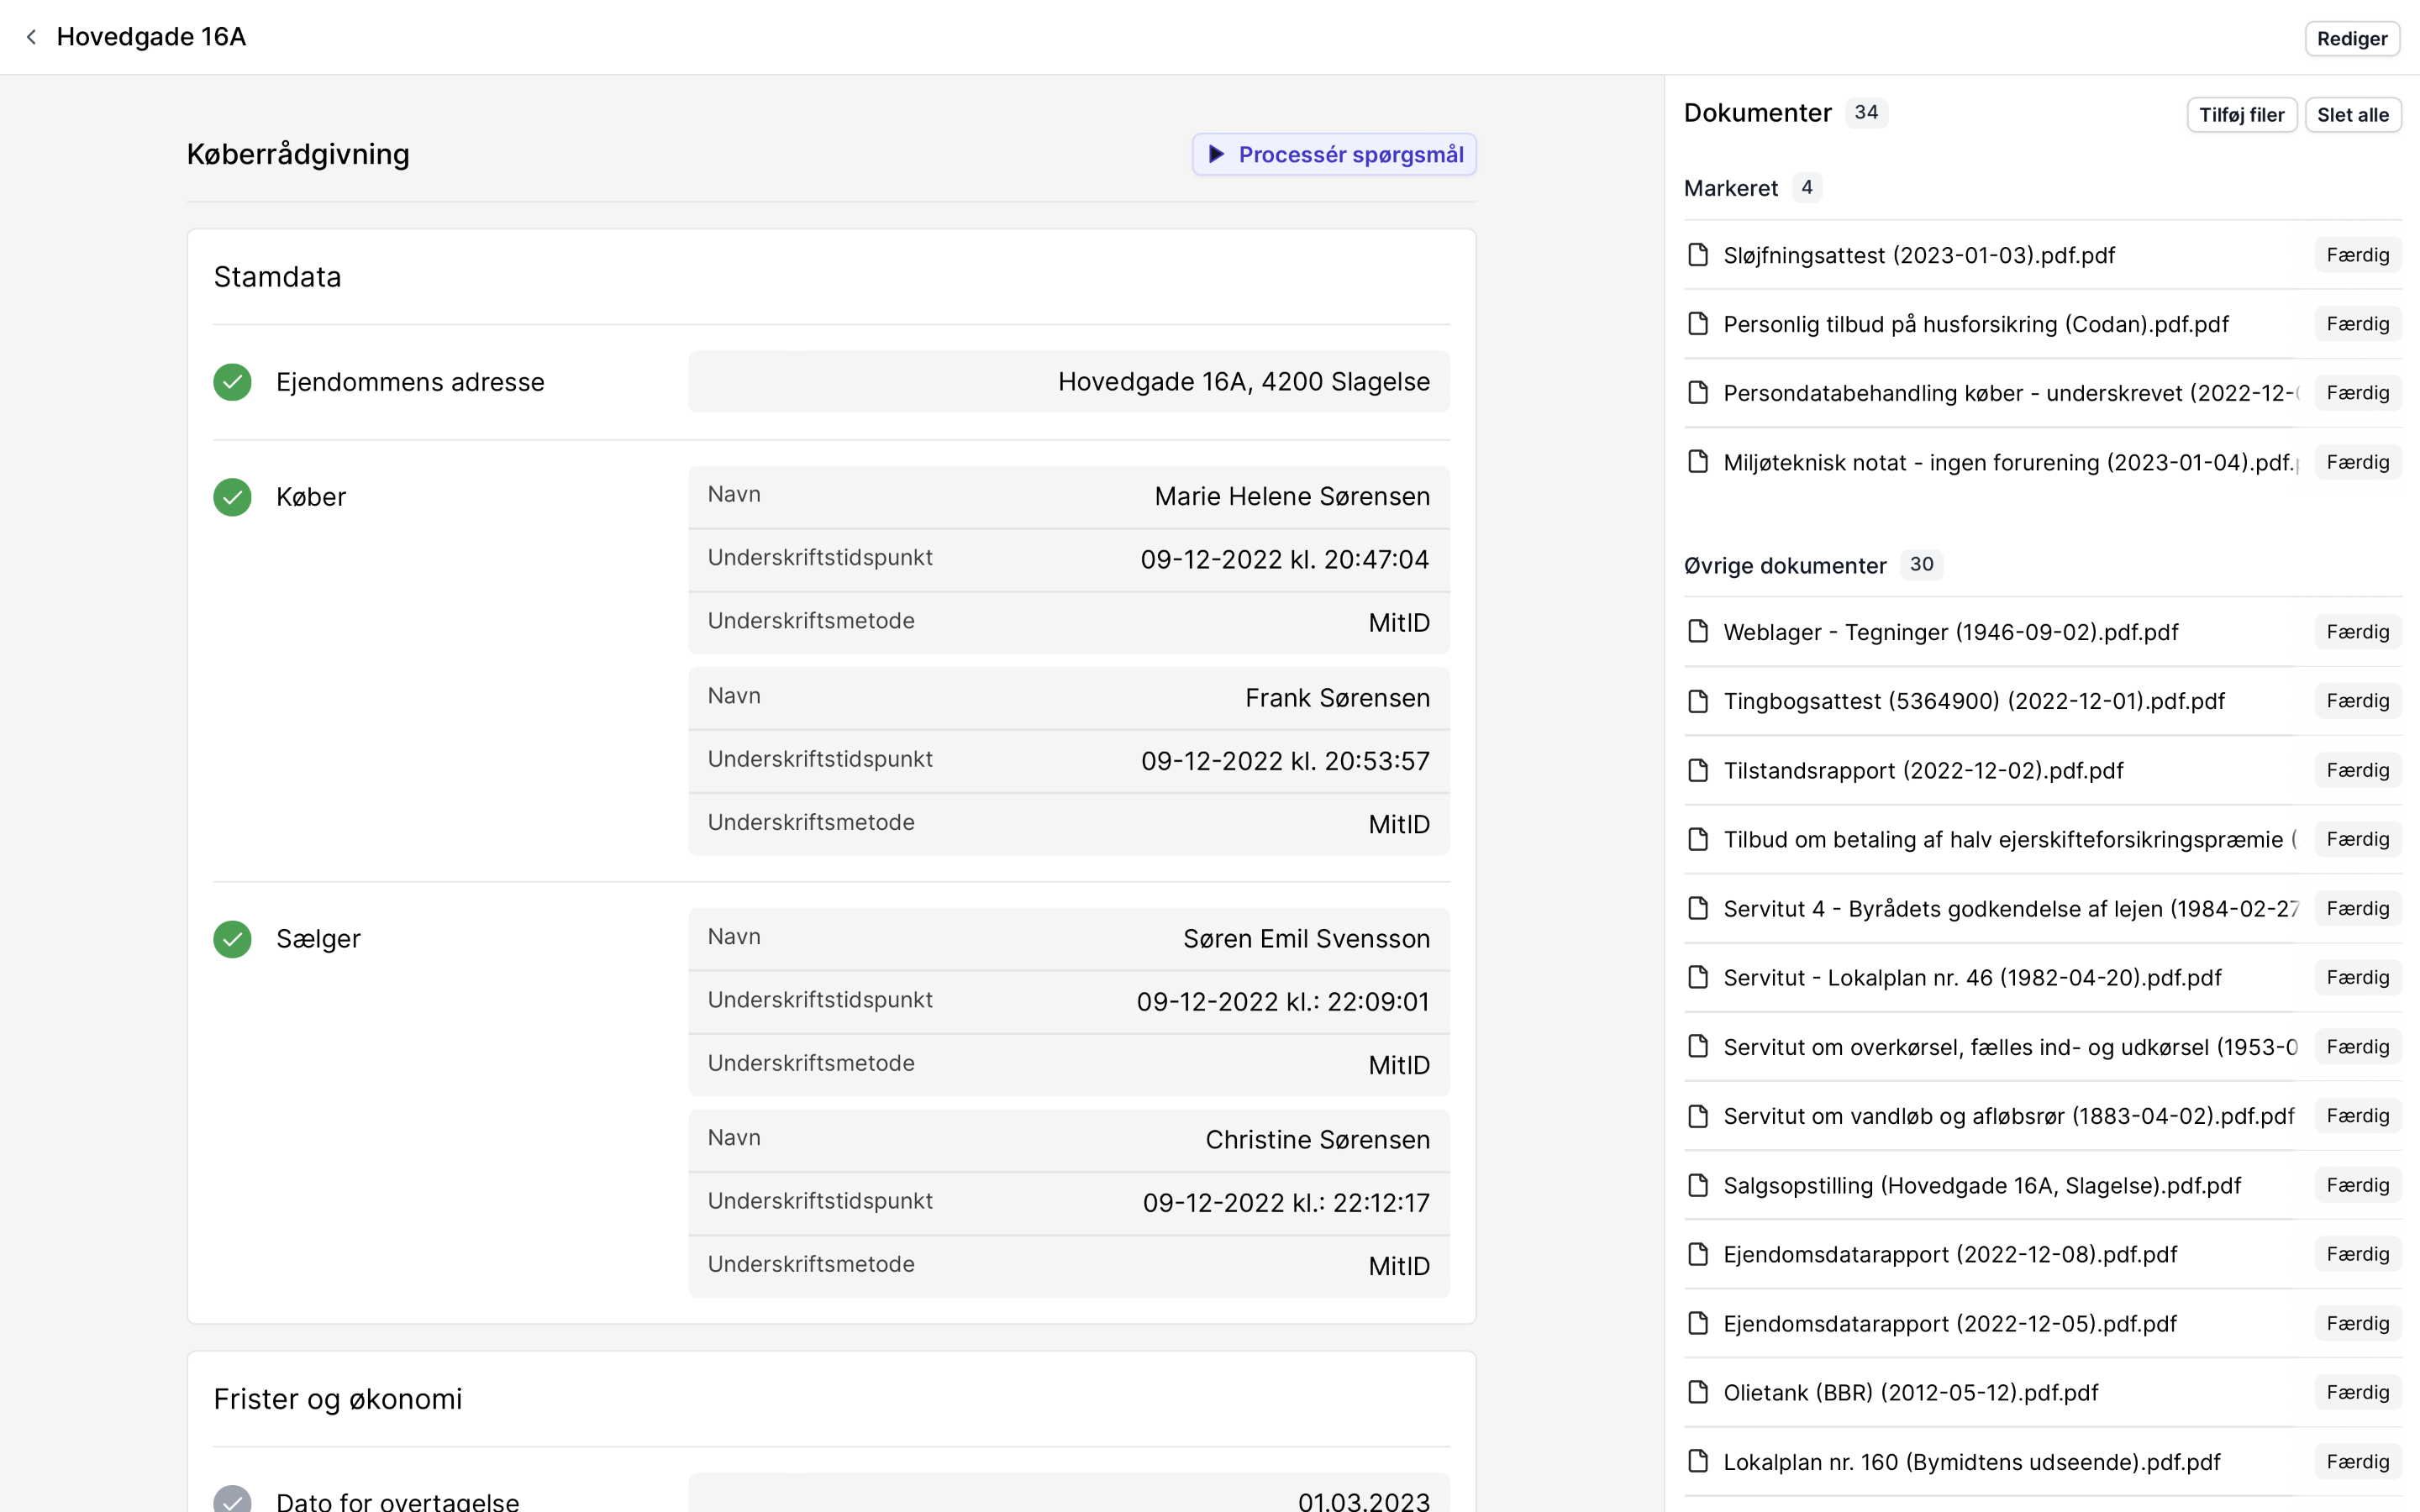Image resolution: width=2420 pixels, height=1512 pixels.
Task: Click address field Hovedgade 16A, 4200 Slagelse
Action: (x=1068, y=382)
